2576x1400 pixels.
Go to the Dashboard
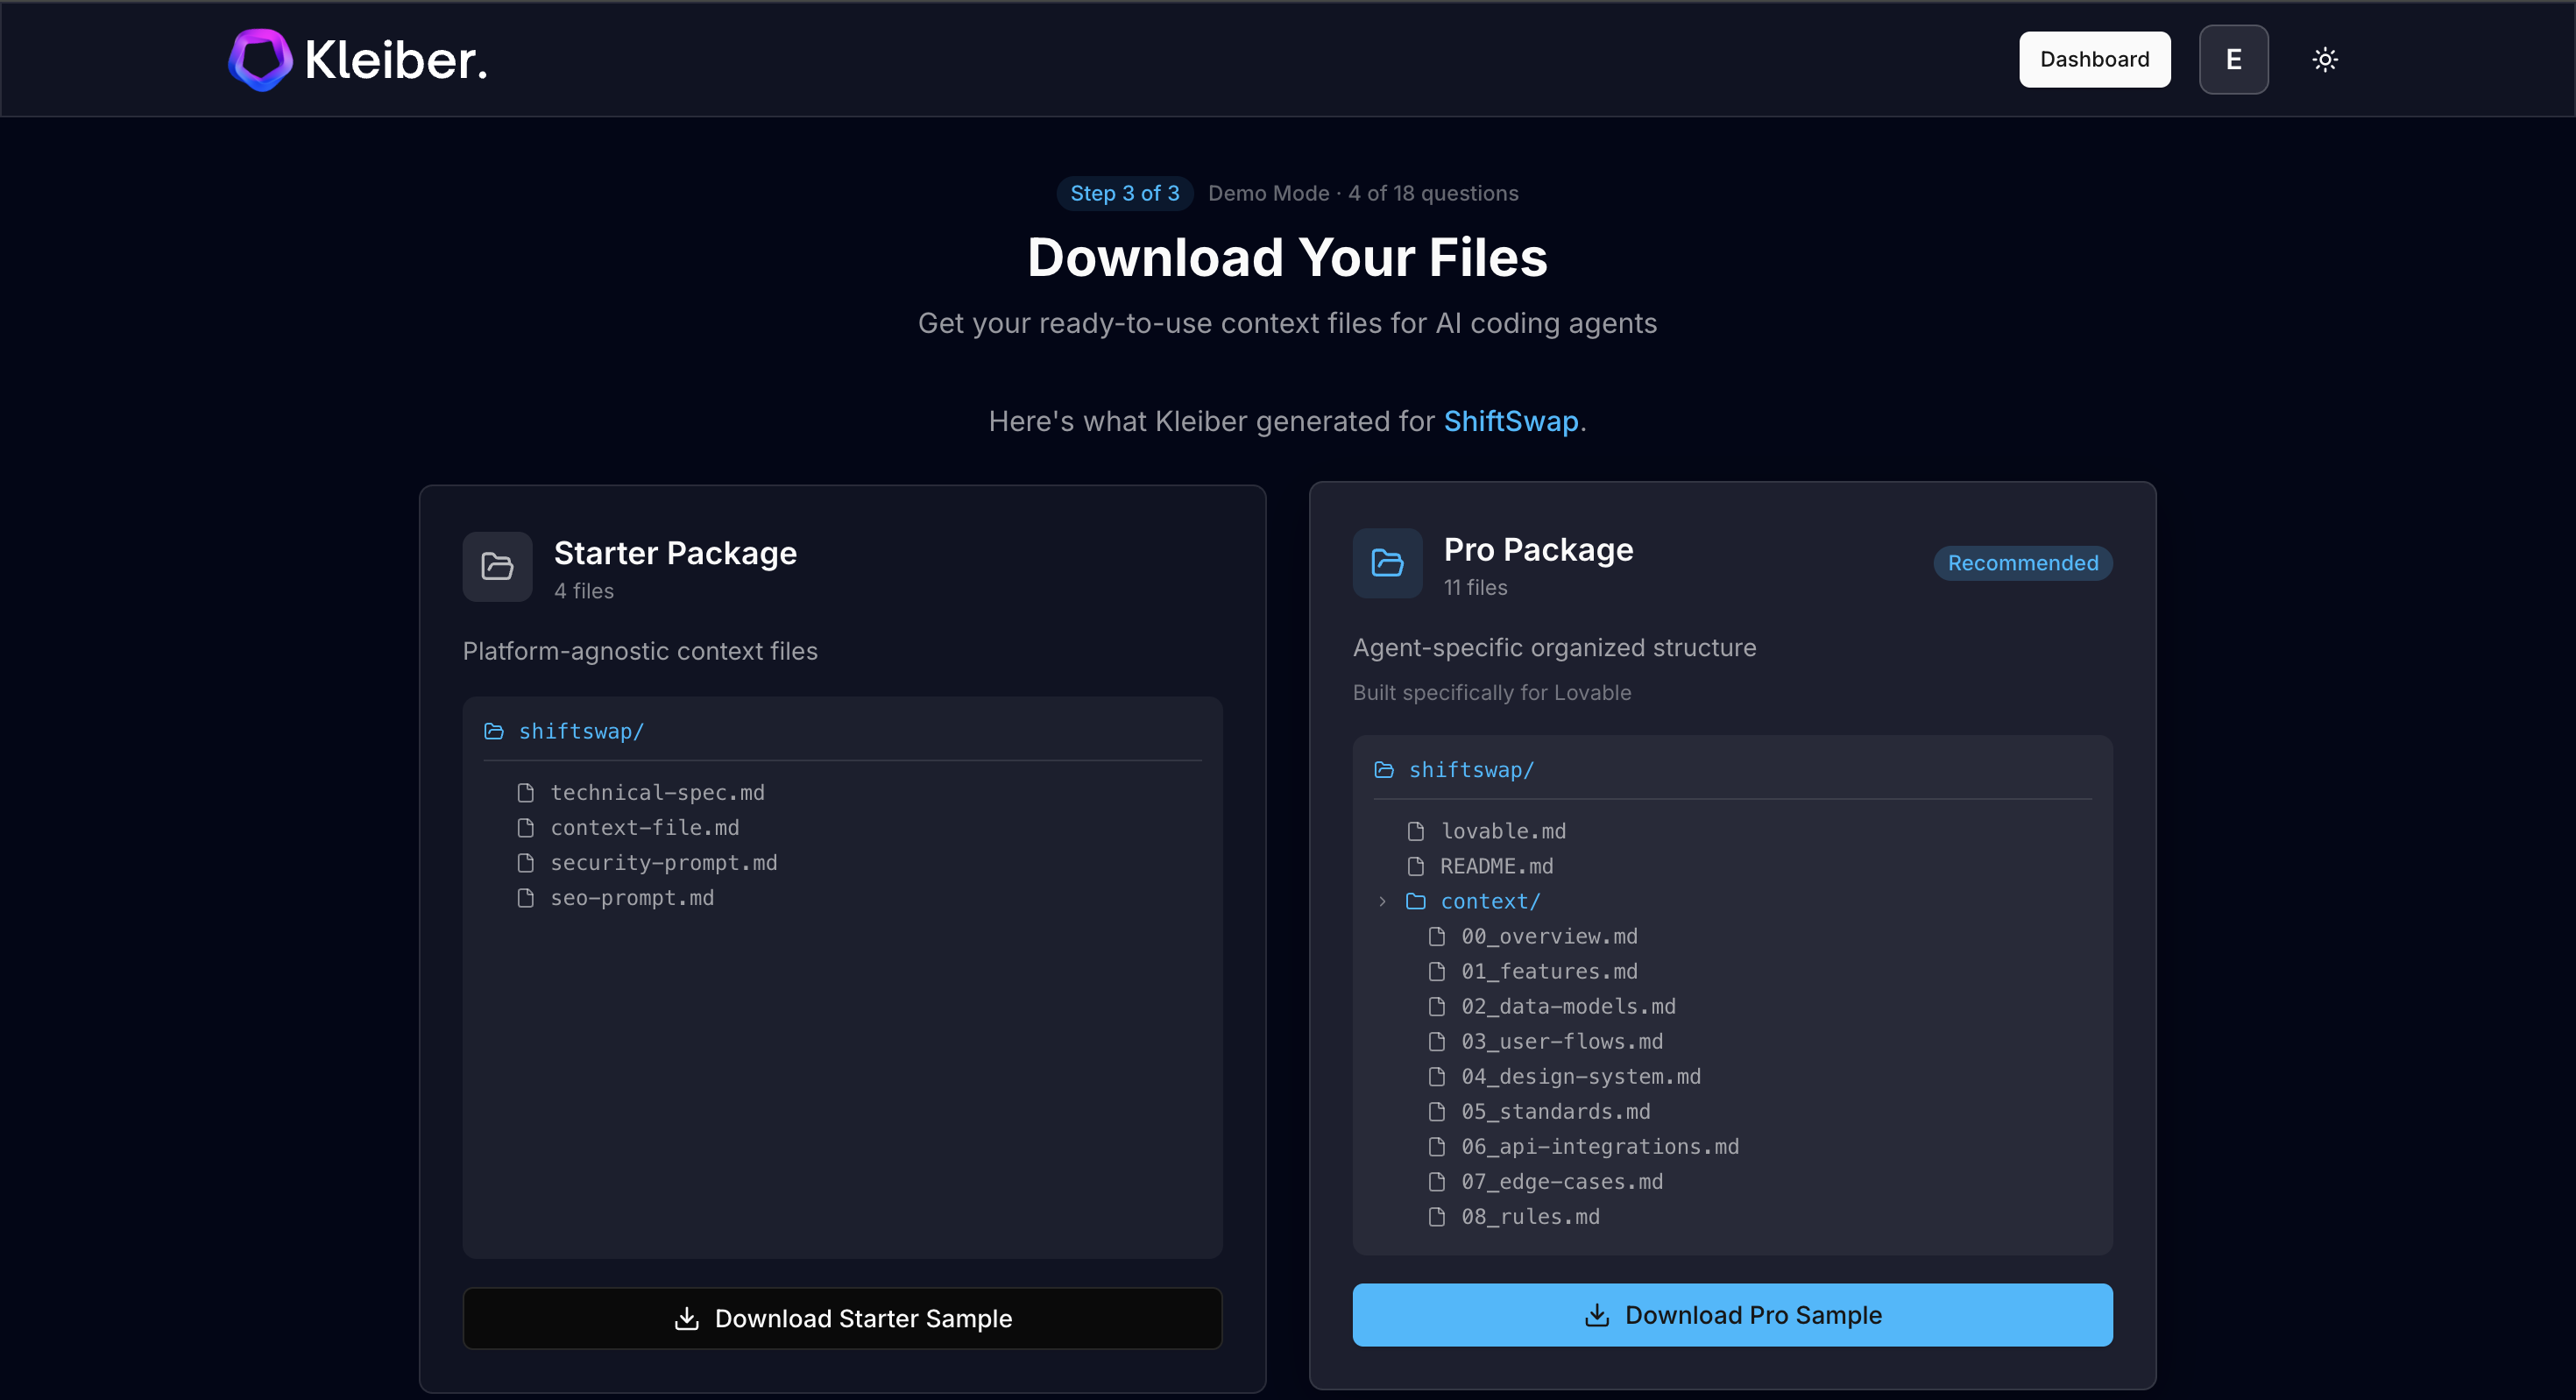[2094, 59]
